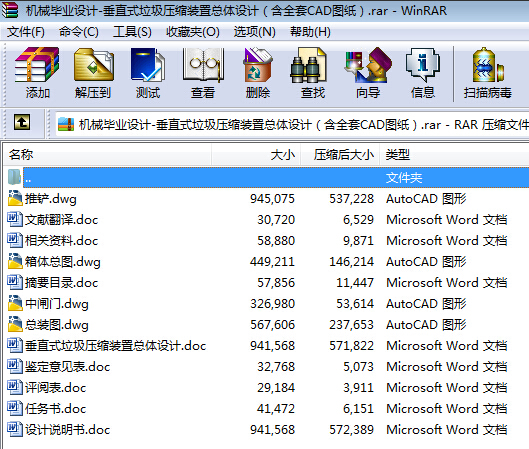
Task: Click the AutoCAD icon of 中闸门.dwg
Action: [15, 303]
